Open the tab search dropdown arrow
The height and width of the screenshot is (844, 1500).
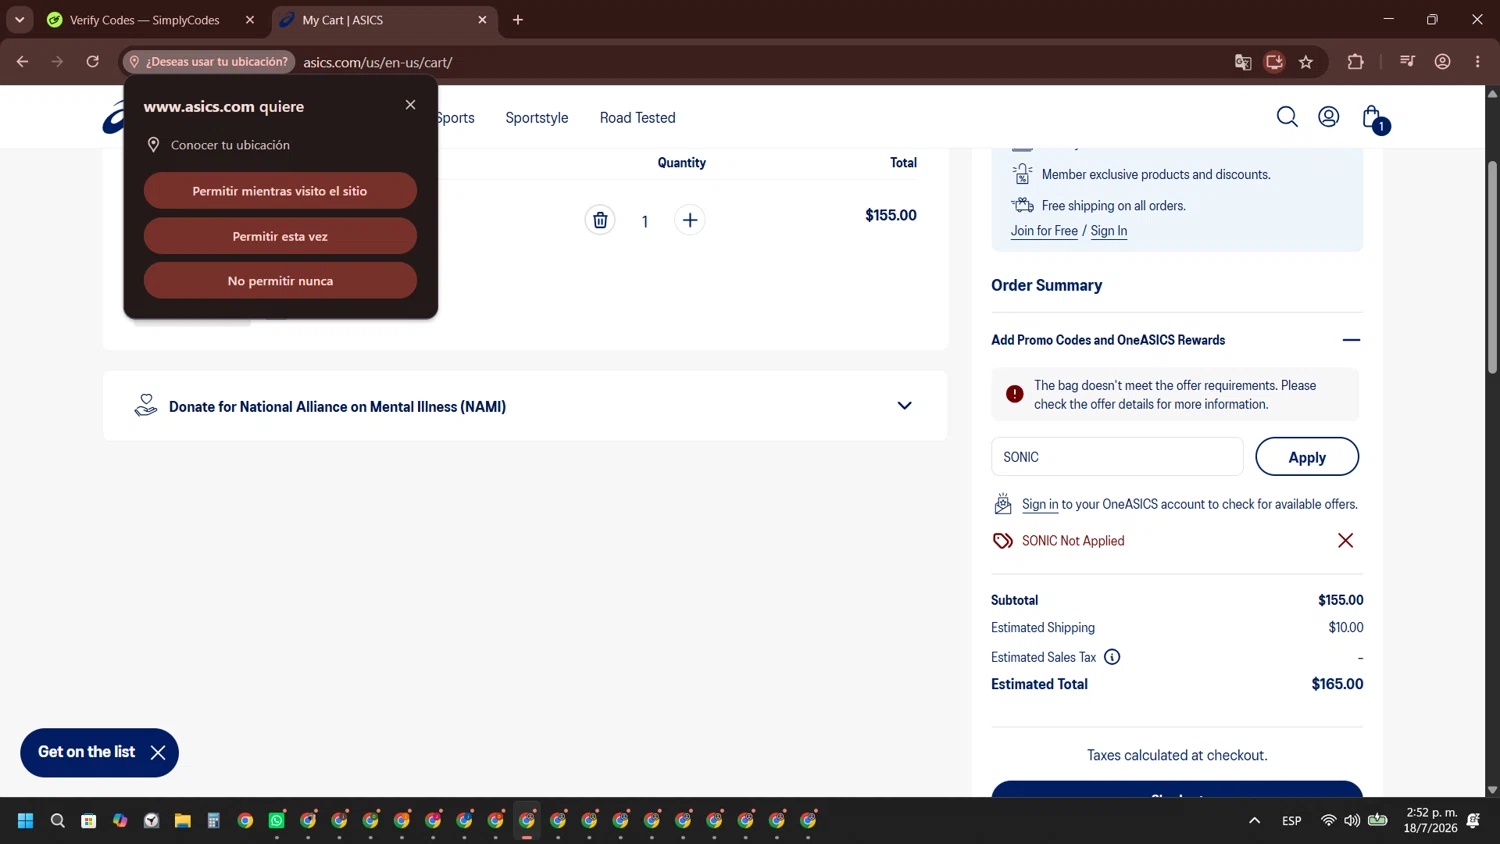[19, 20]
